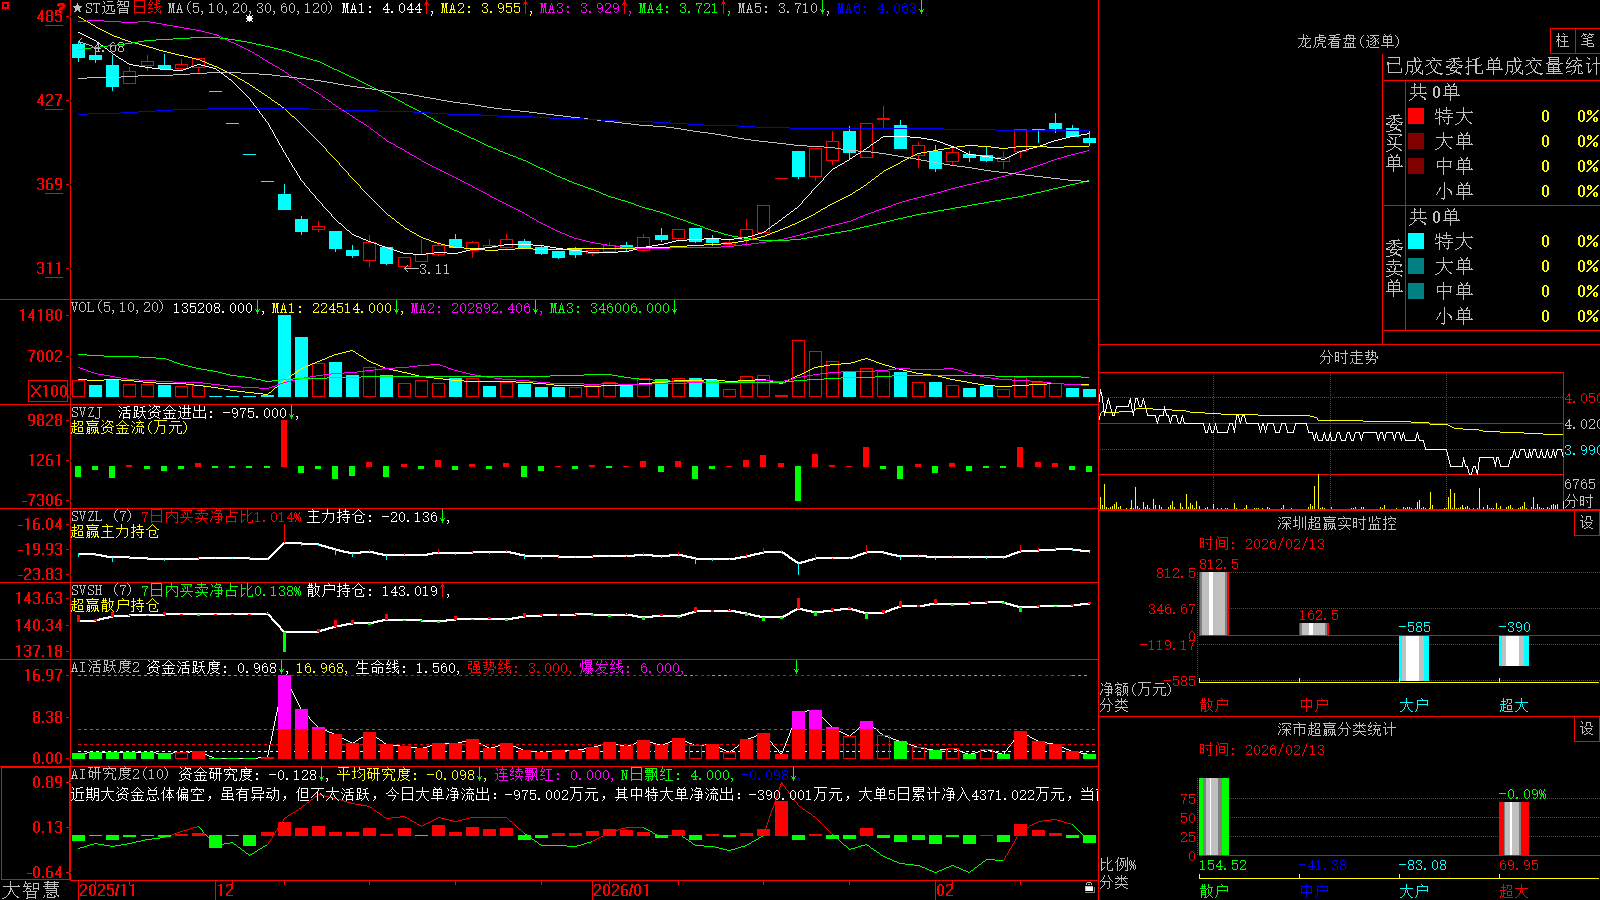Click the 爆发线: 6.000 value
Viewport: 1600px width, 900px height.
(x=630, y=667)
